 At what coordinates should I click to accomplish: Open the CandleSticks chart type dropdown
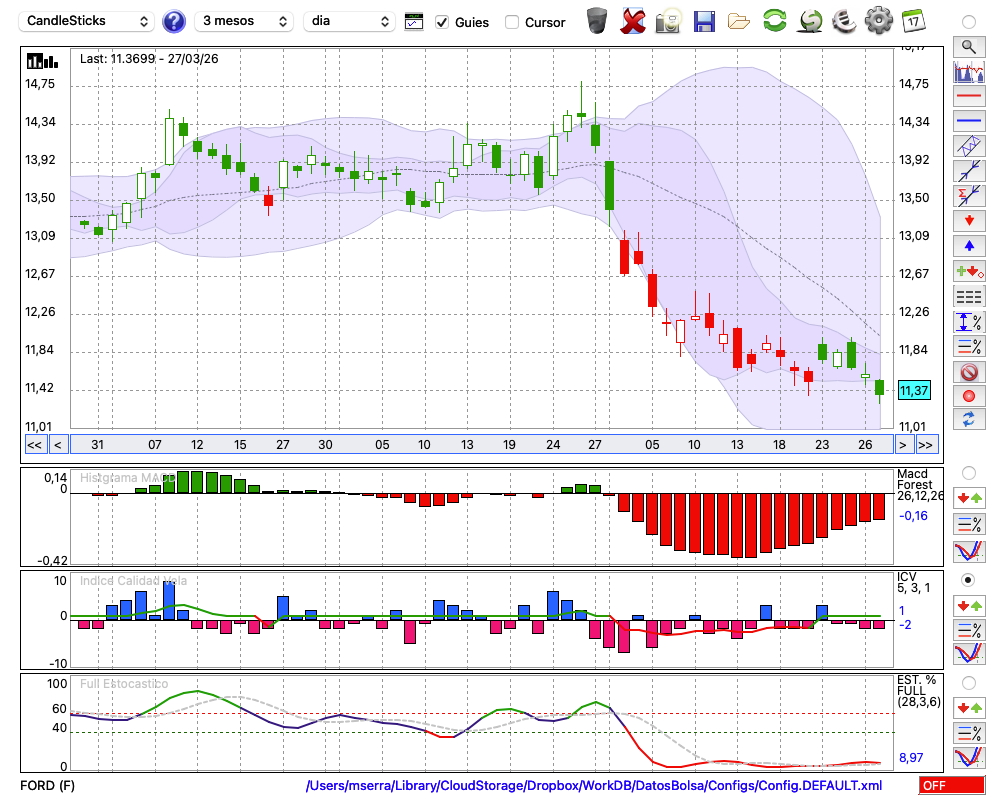pyautogui.click(x=87, y=21)
